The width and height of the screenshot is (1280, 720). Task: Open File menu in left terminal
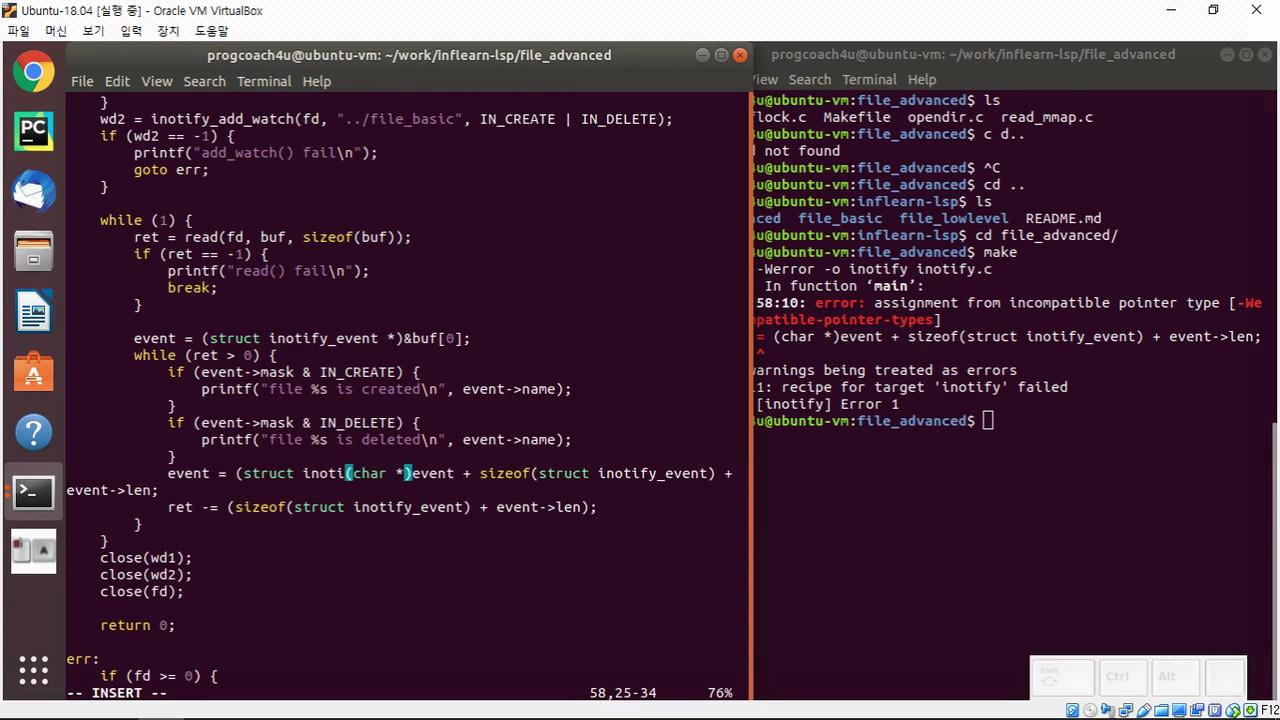click(82, 81)
